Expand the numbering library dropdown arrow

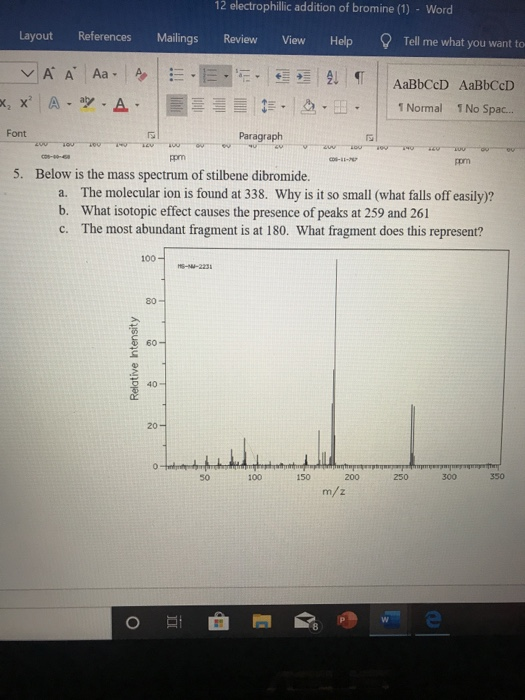(225, 76)
